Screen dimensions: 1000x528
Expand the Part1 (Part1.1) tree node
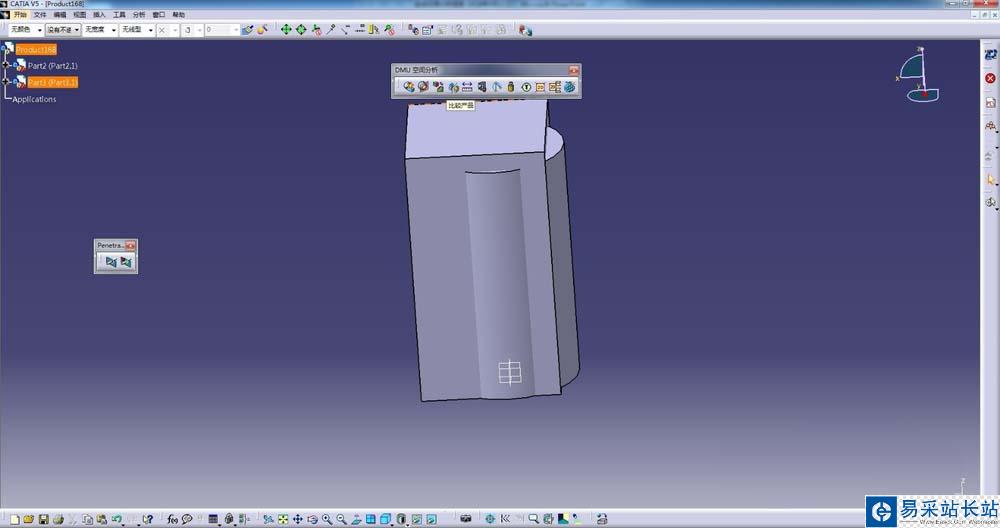(6, 82)
